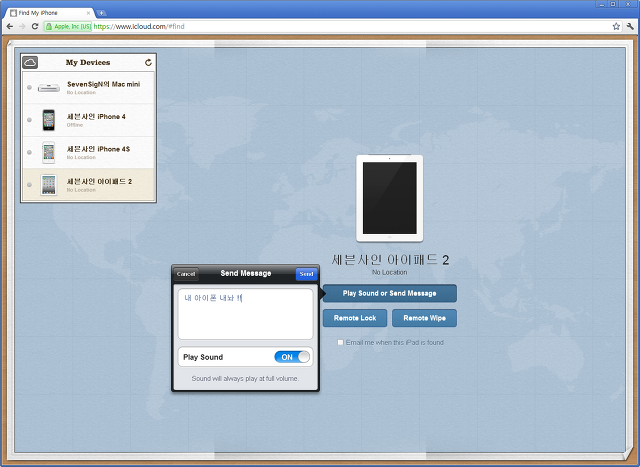This screenshot has height=467, width=640.
Task: Toggle the Play Sound switch off
Action: pos(292,357)
